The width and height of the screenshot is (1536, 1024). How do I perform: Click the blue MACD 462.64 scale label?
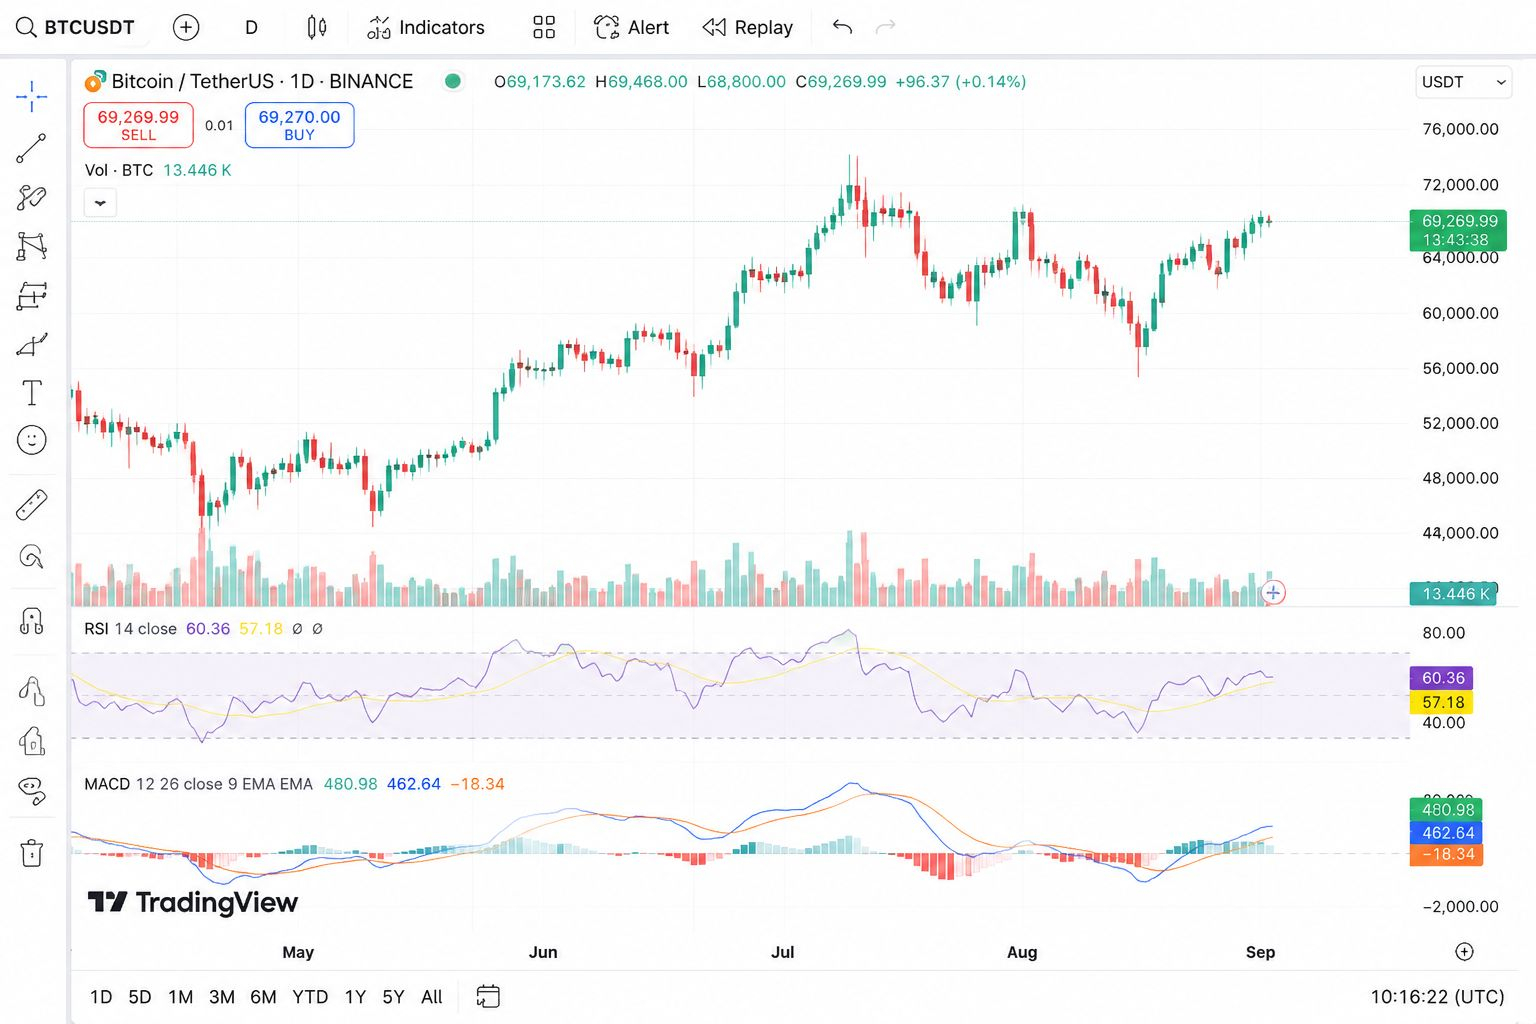(x=1446, y=832)
